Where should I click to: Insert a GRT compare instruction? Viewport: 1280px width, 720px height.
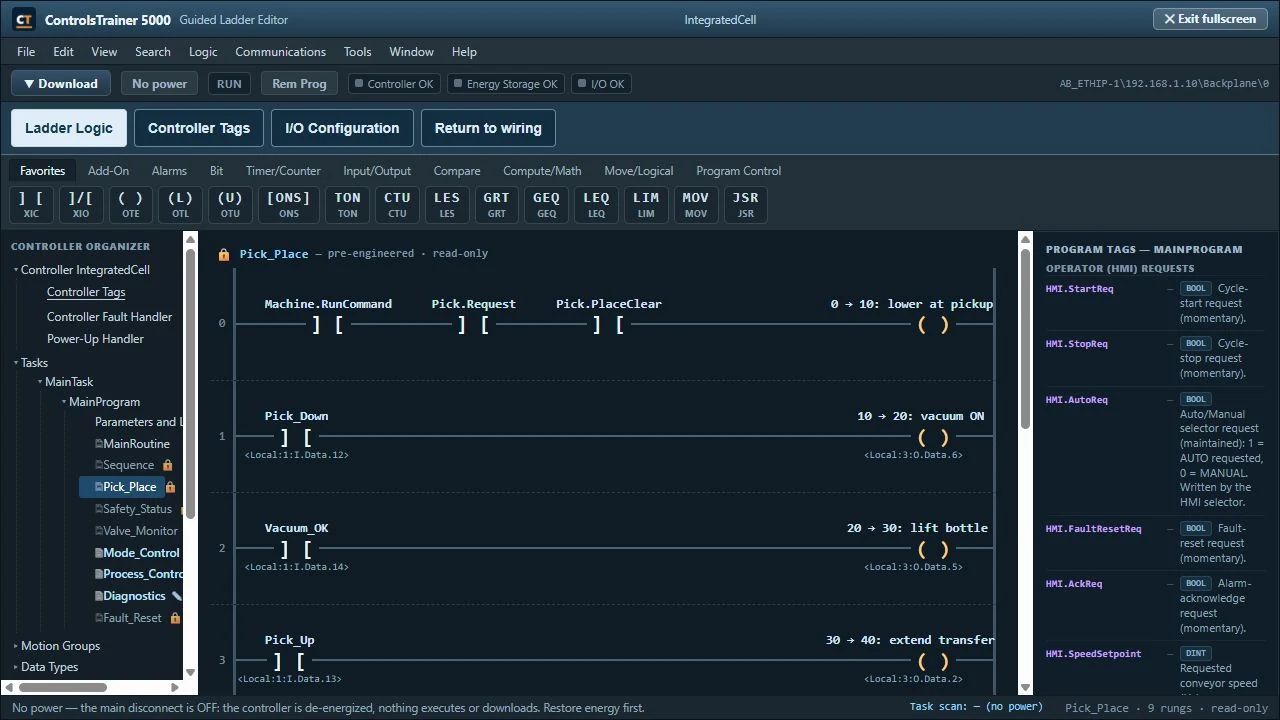click(x=497, y=204)
